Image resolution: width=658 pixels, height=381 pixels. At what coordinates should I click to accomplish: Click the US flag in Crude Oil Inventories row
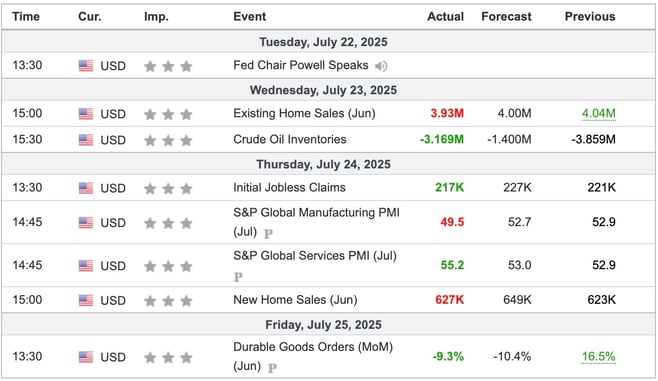click(86, 140)
